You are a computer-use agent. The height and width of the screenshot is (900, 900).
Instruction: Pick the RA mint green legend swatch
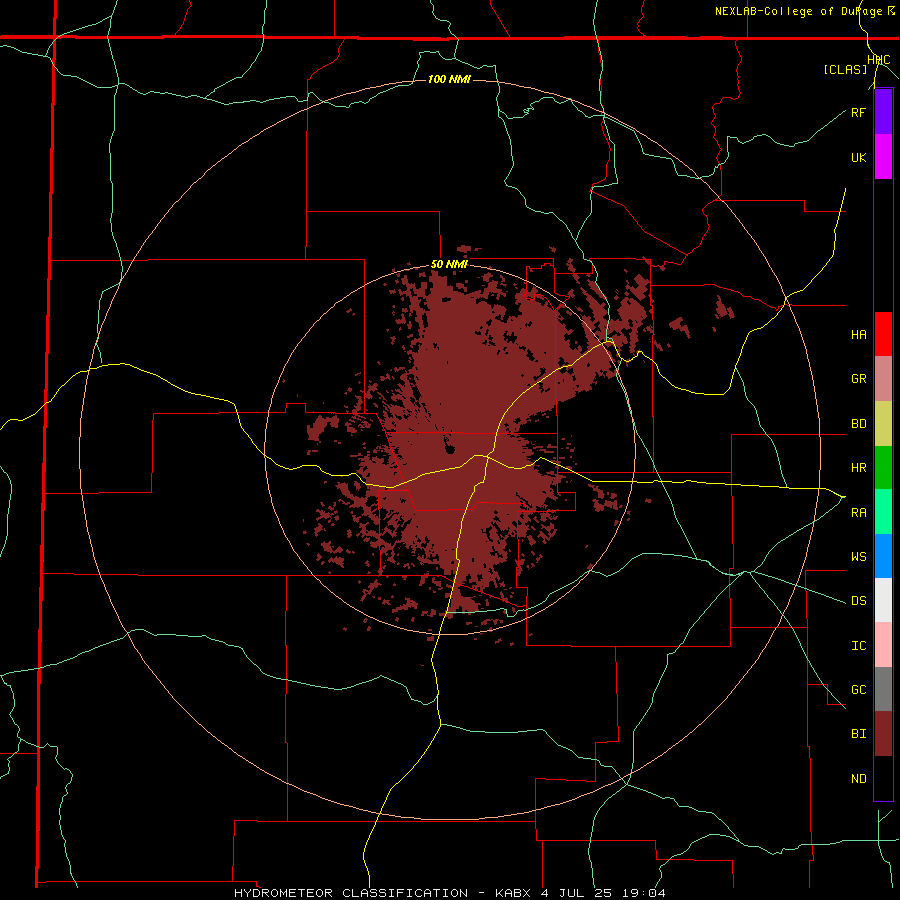883,512
